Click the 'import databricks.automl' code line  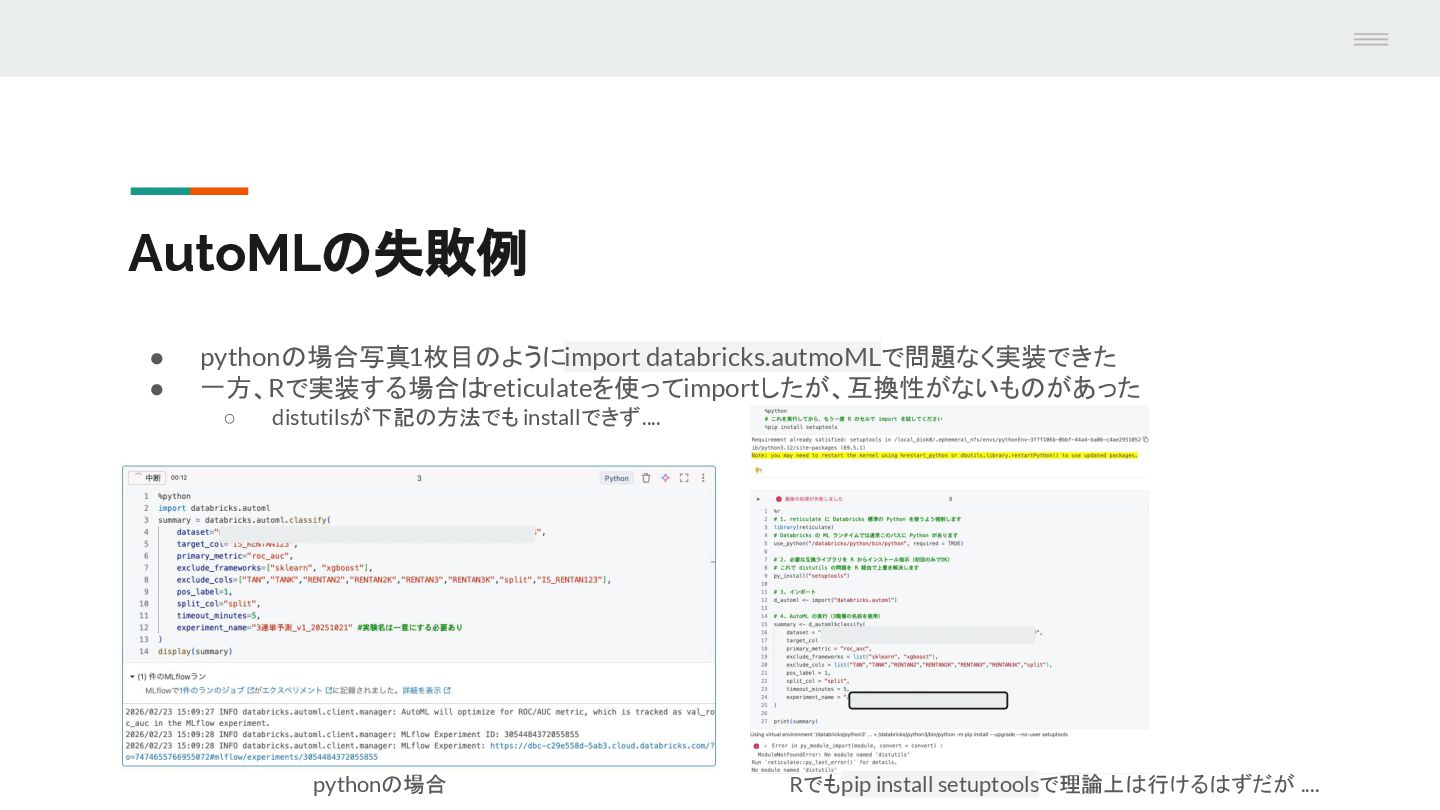point(214,508)
